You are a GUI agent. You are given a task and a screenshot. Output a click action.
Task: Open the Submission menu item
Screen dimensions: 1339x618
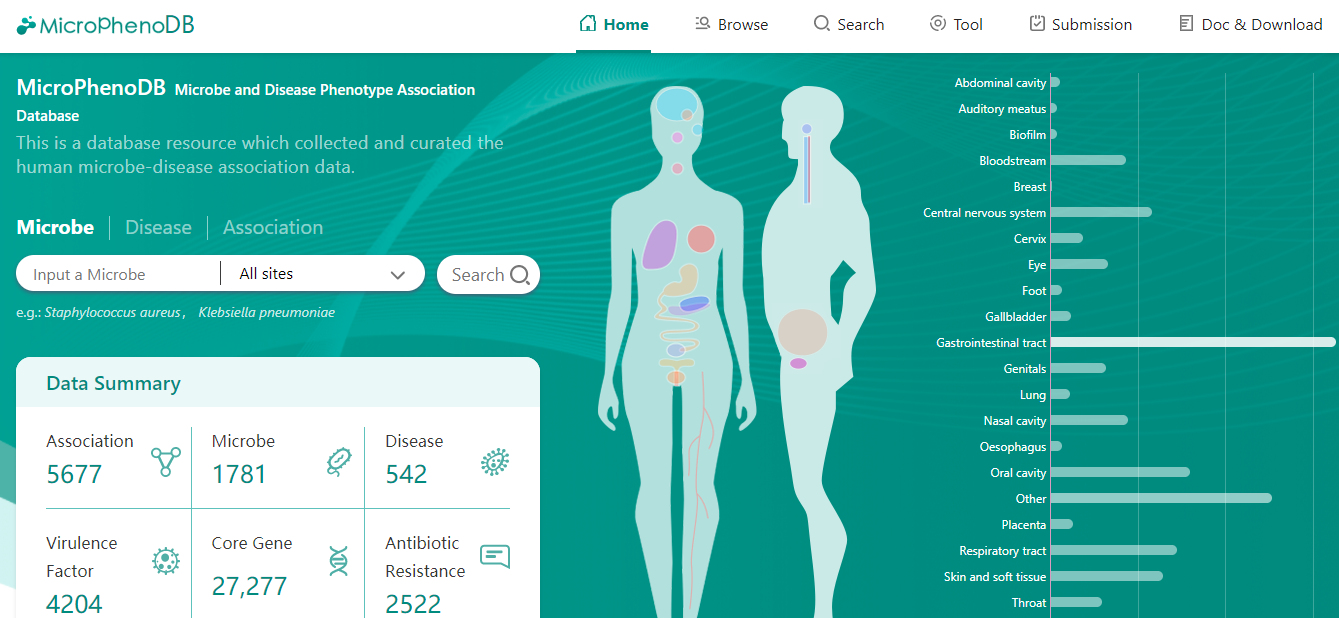click(x=1080, y=24)
